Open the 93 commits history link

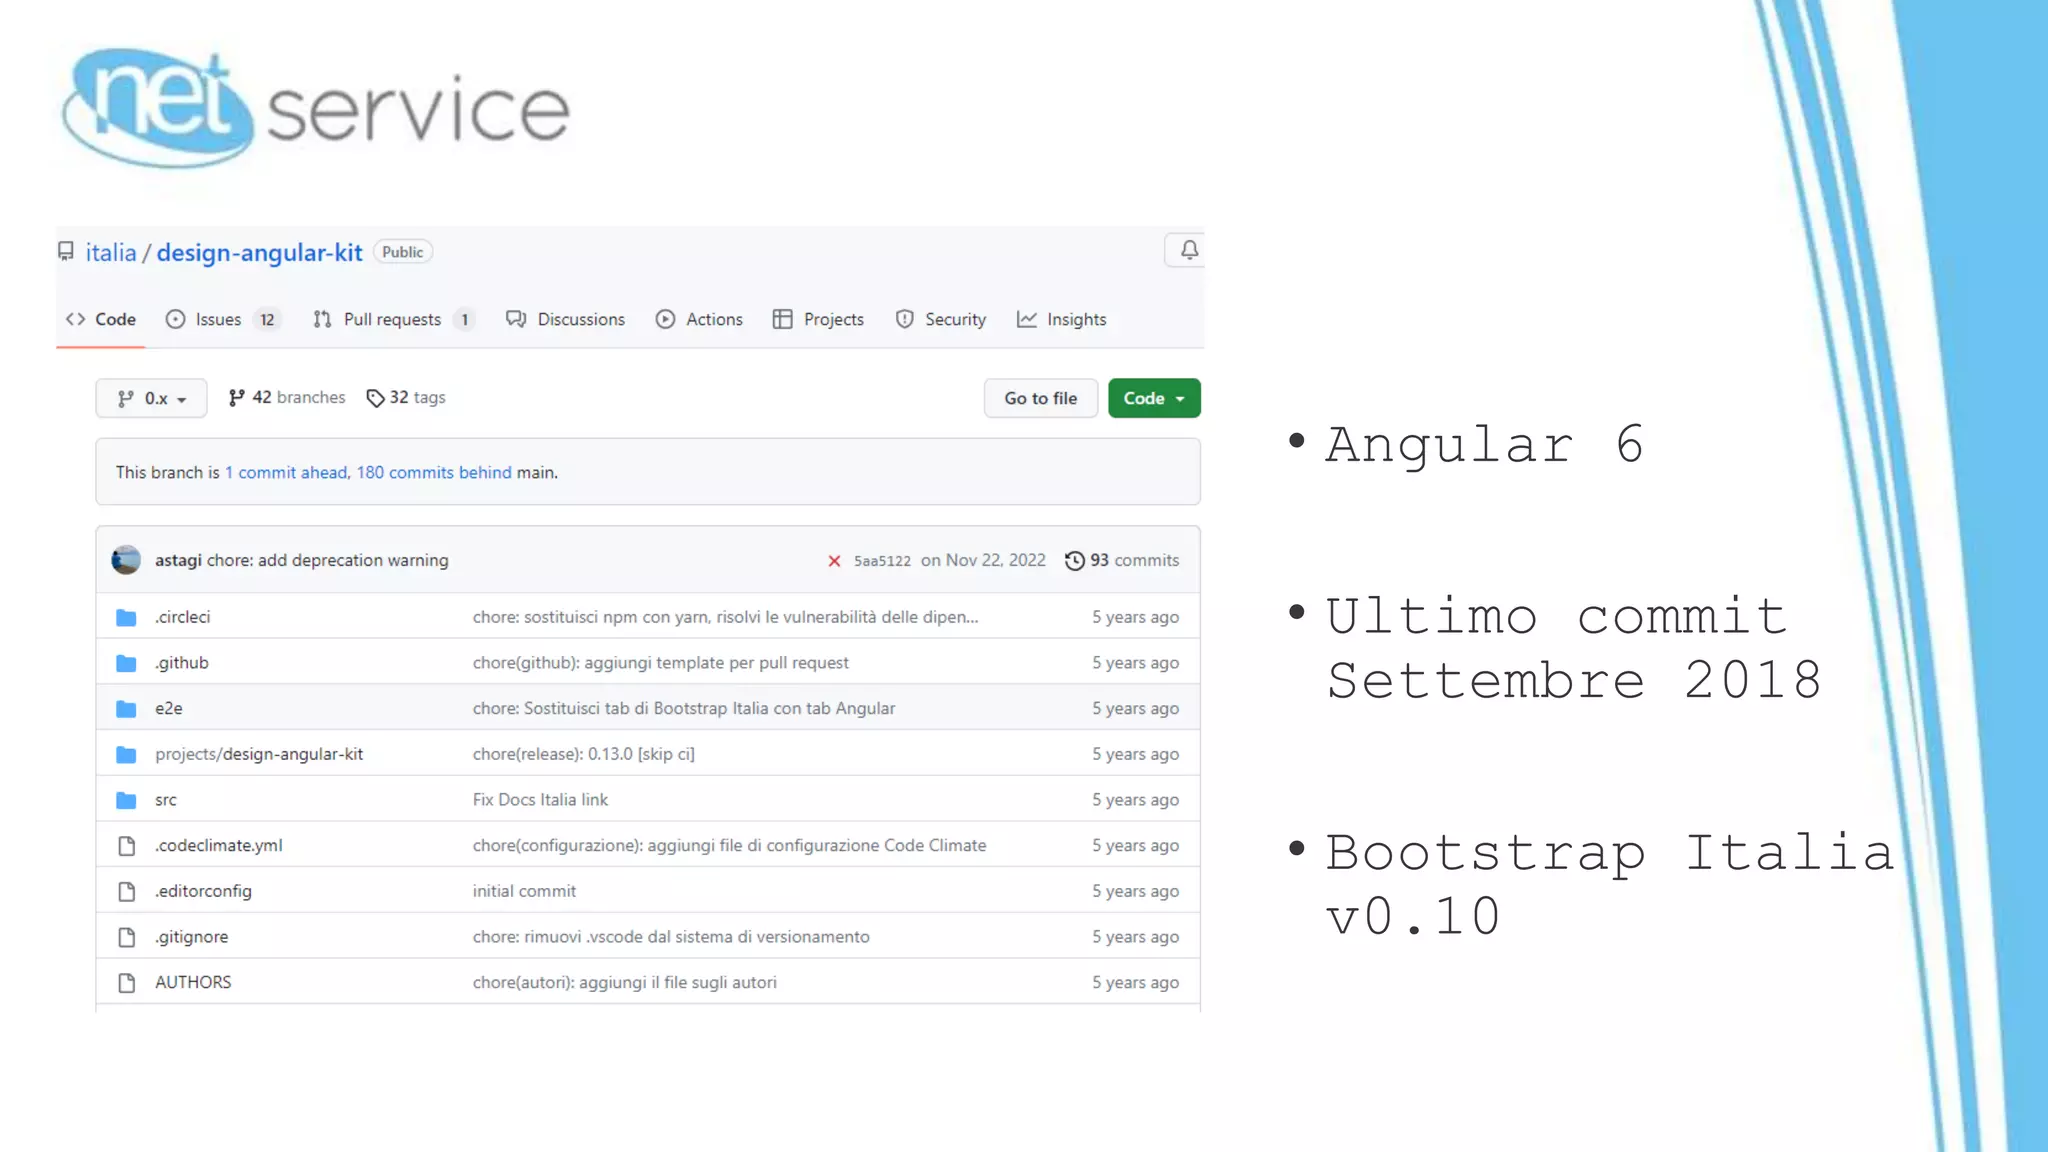pos(1122,561)
